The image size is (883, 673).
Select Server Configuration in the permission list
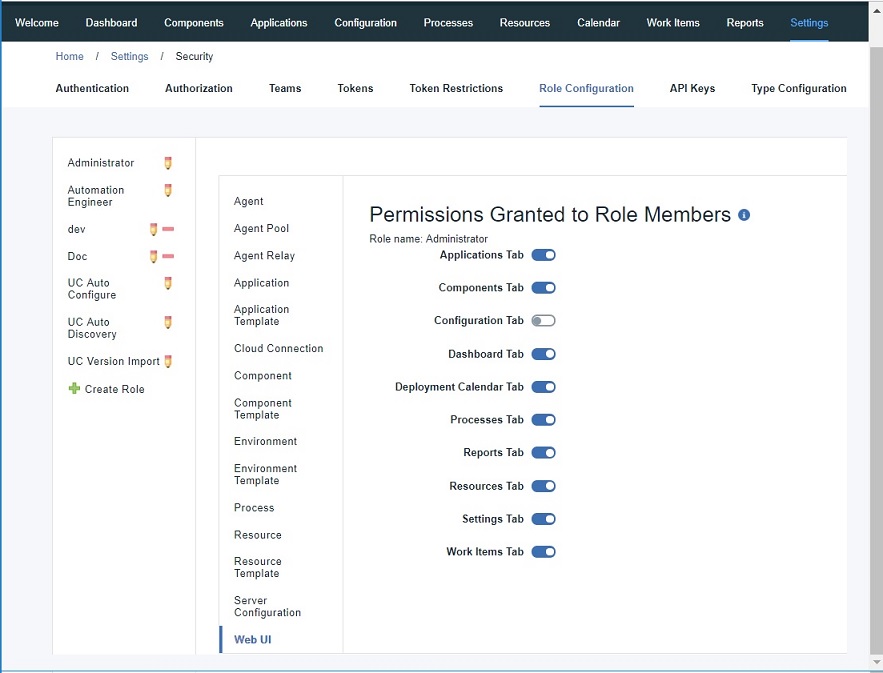[x=267, y=607]
